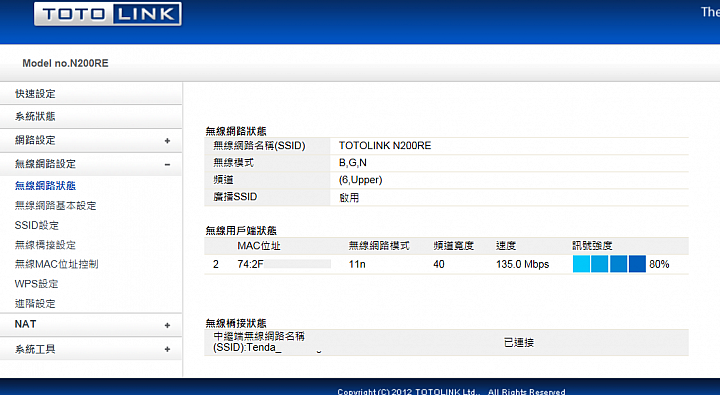Screen dimensions: 720x395
Task: Expand 網路設定 with plus icon
Action: tap(167, 141)
